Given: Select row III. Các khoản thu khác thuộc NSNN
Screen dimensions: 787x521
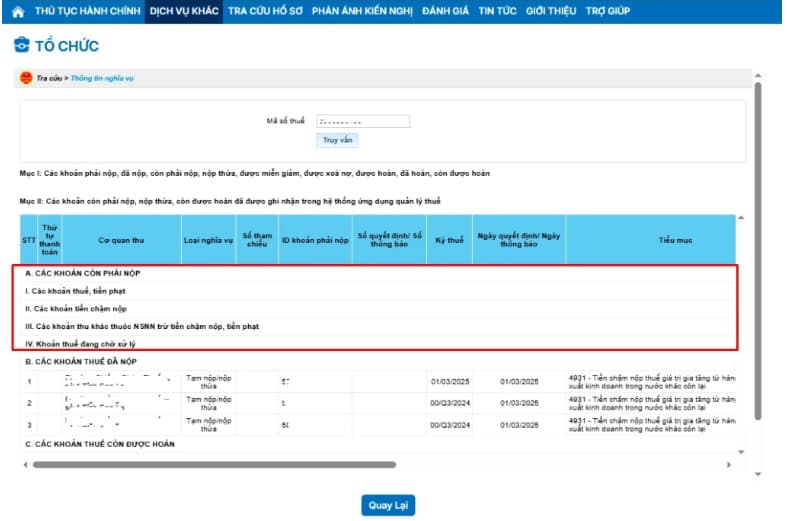Looking at the screenshot, I should (x=377, y=326).
